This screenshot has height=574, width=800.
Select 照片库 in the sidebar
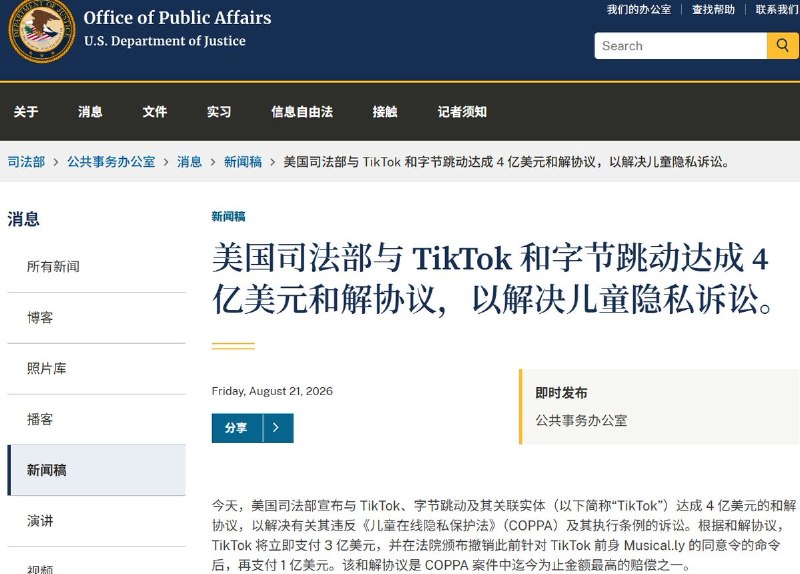[x=96, y=368]
